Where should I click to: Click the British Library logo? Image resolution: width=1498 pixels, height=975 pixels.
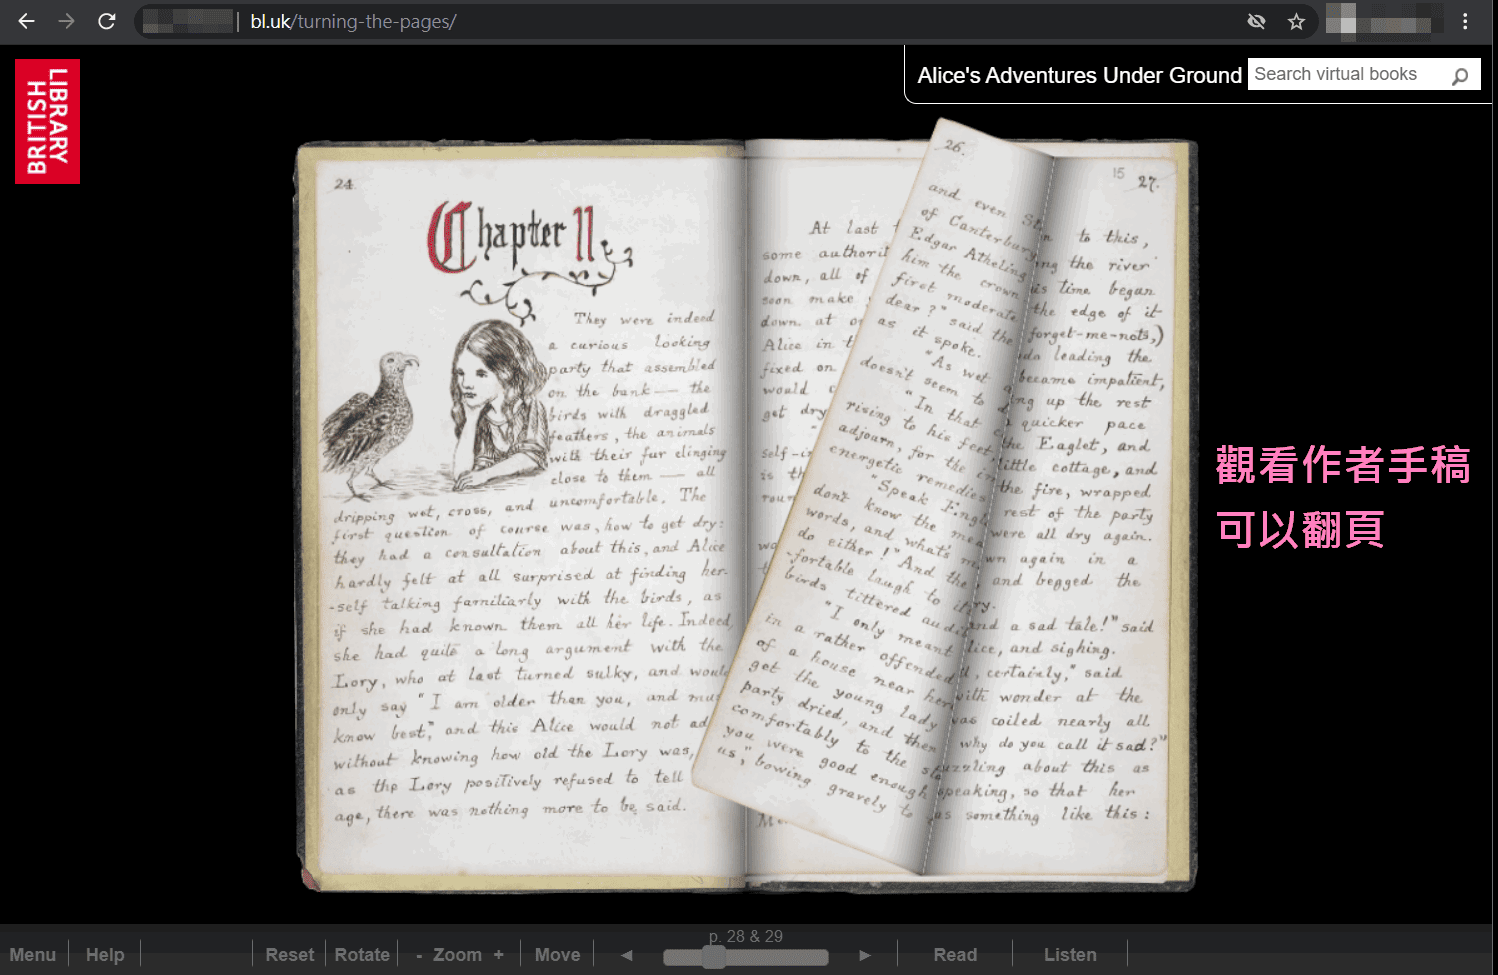click(x=47, y=121)
